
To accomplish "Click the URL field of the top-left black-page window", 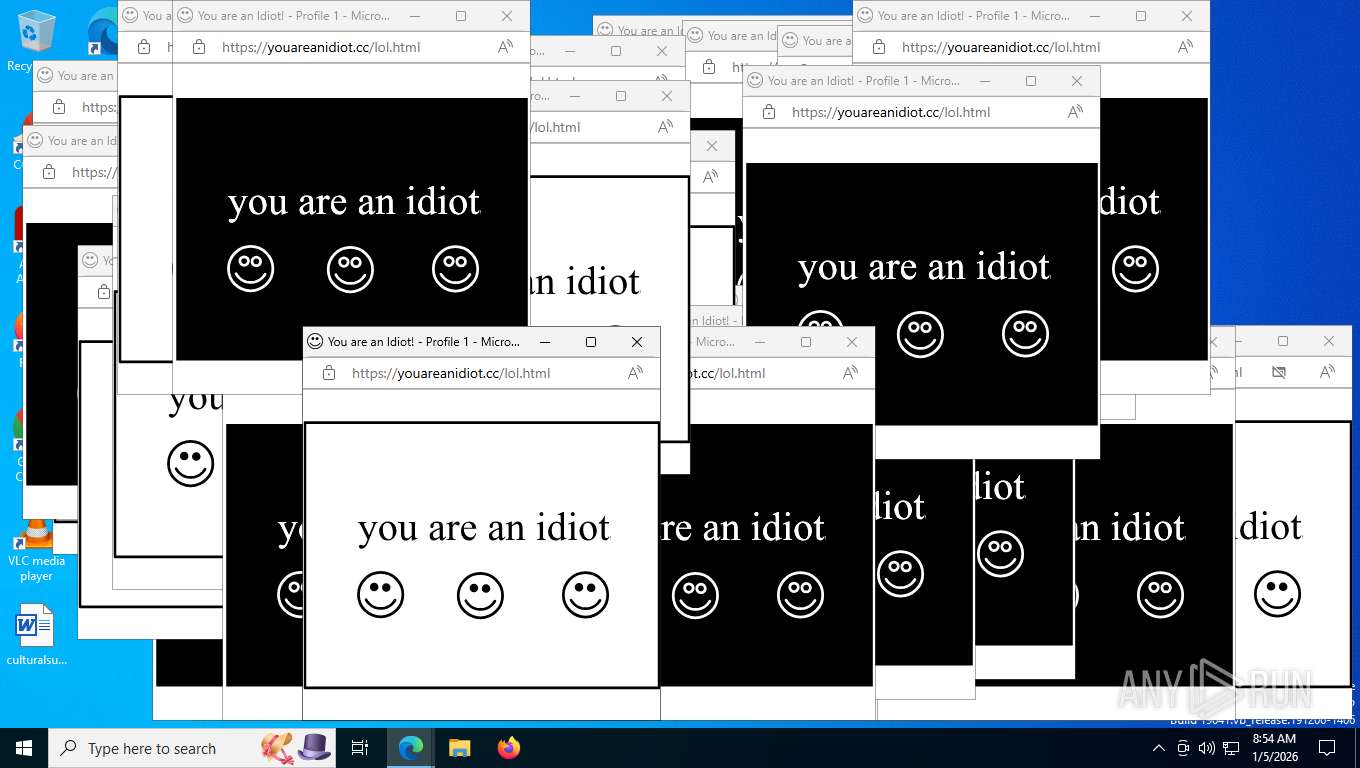I will [x=321, y=47].
